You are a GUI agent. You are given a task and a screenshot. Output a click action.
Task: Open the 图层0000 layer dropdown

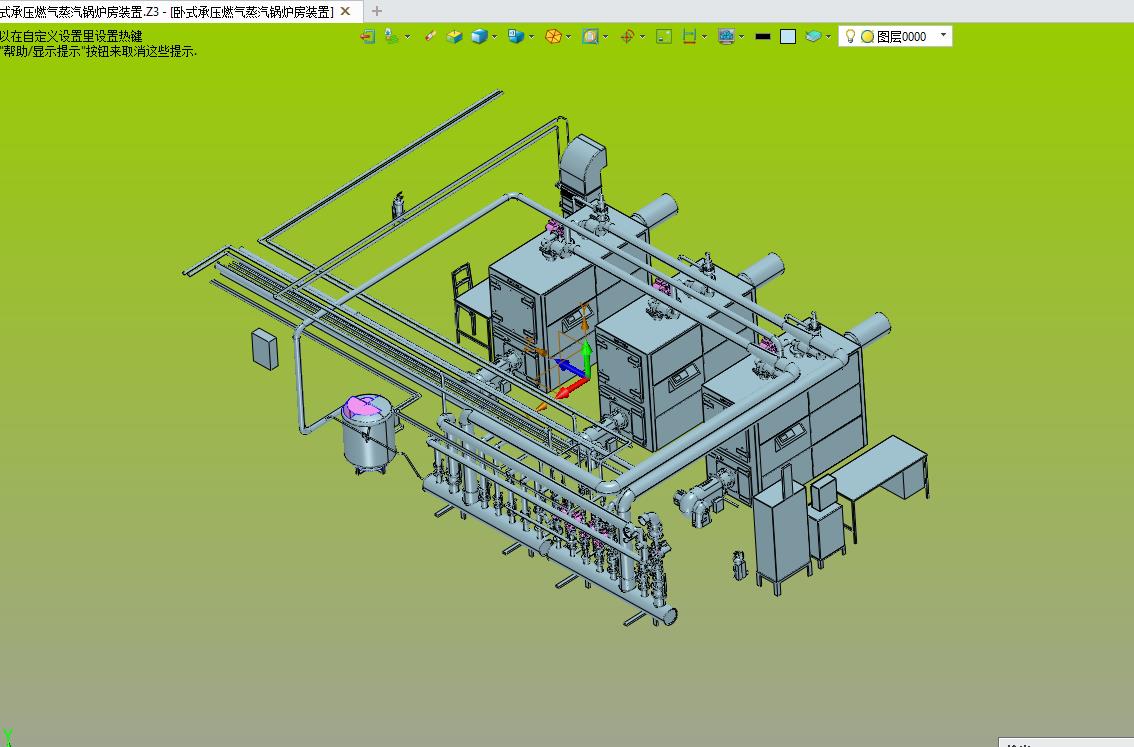point(943,35)
